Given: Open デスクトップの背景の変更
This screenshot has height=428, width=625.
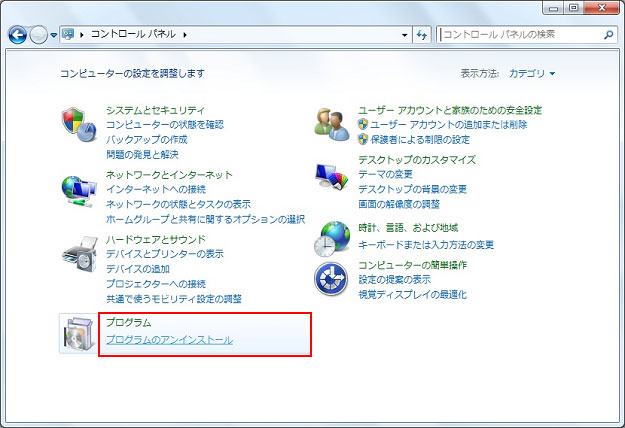Looking at the screenshot, I should (x=412, y=189).
